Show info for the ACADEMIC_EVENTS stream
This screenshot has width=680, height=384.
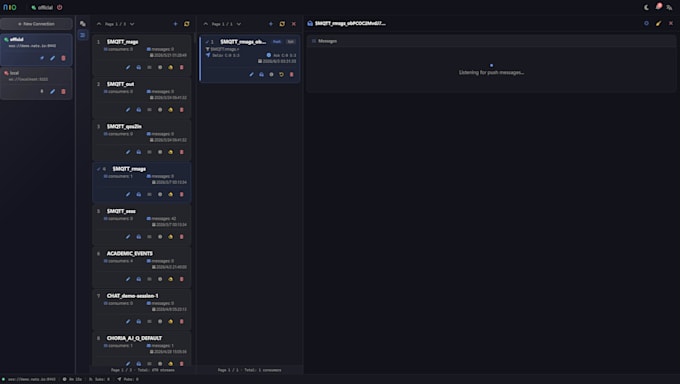[x=160, y=279]
